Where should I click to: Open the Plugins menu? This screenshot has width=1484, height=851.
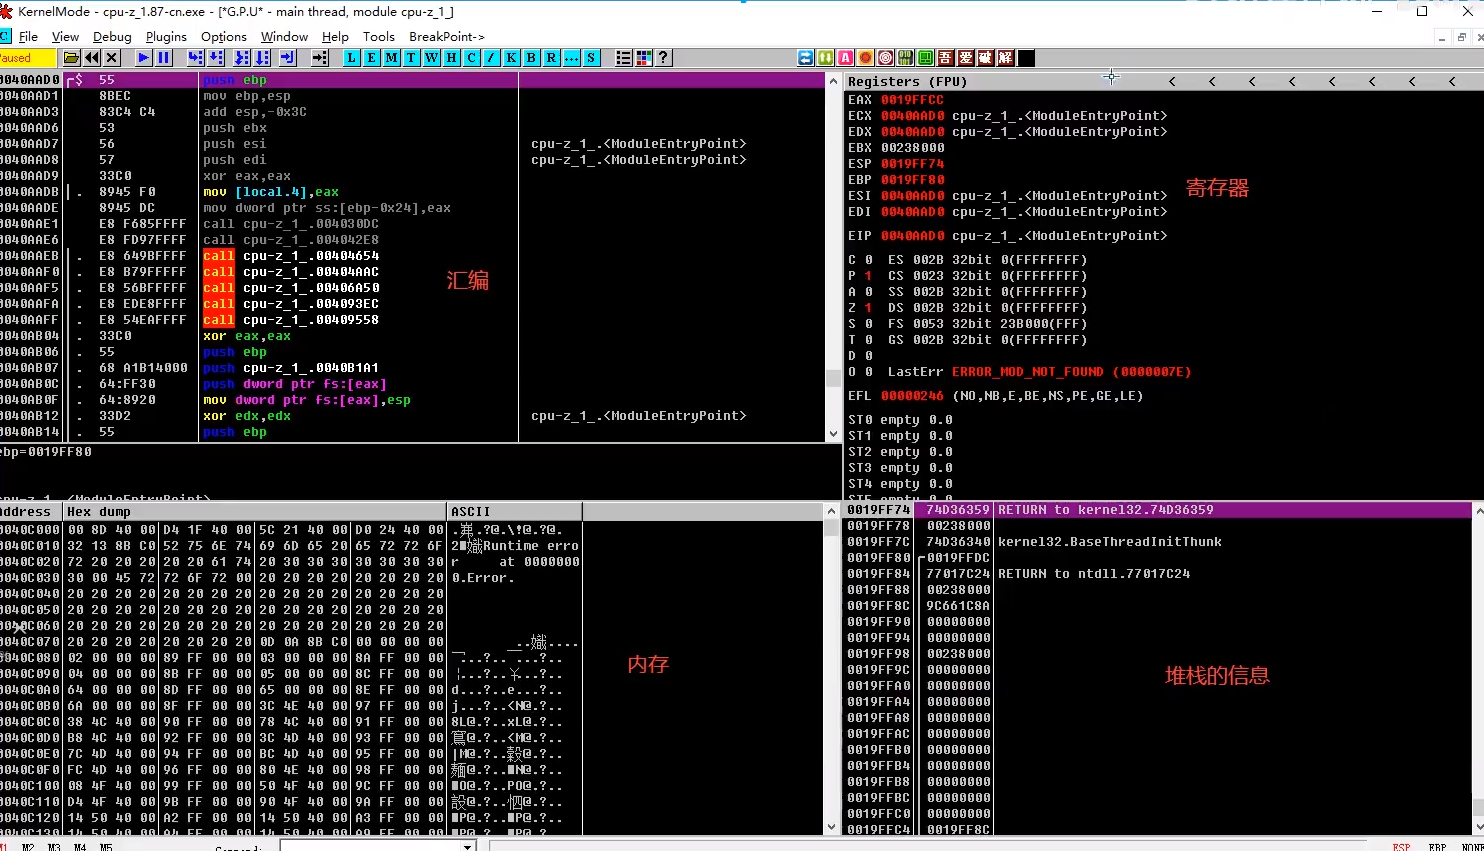point(166,37)
